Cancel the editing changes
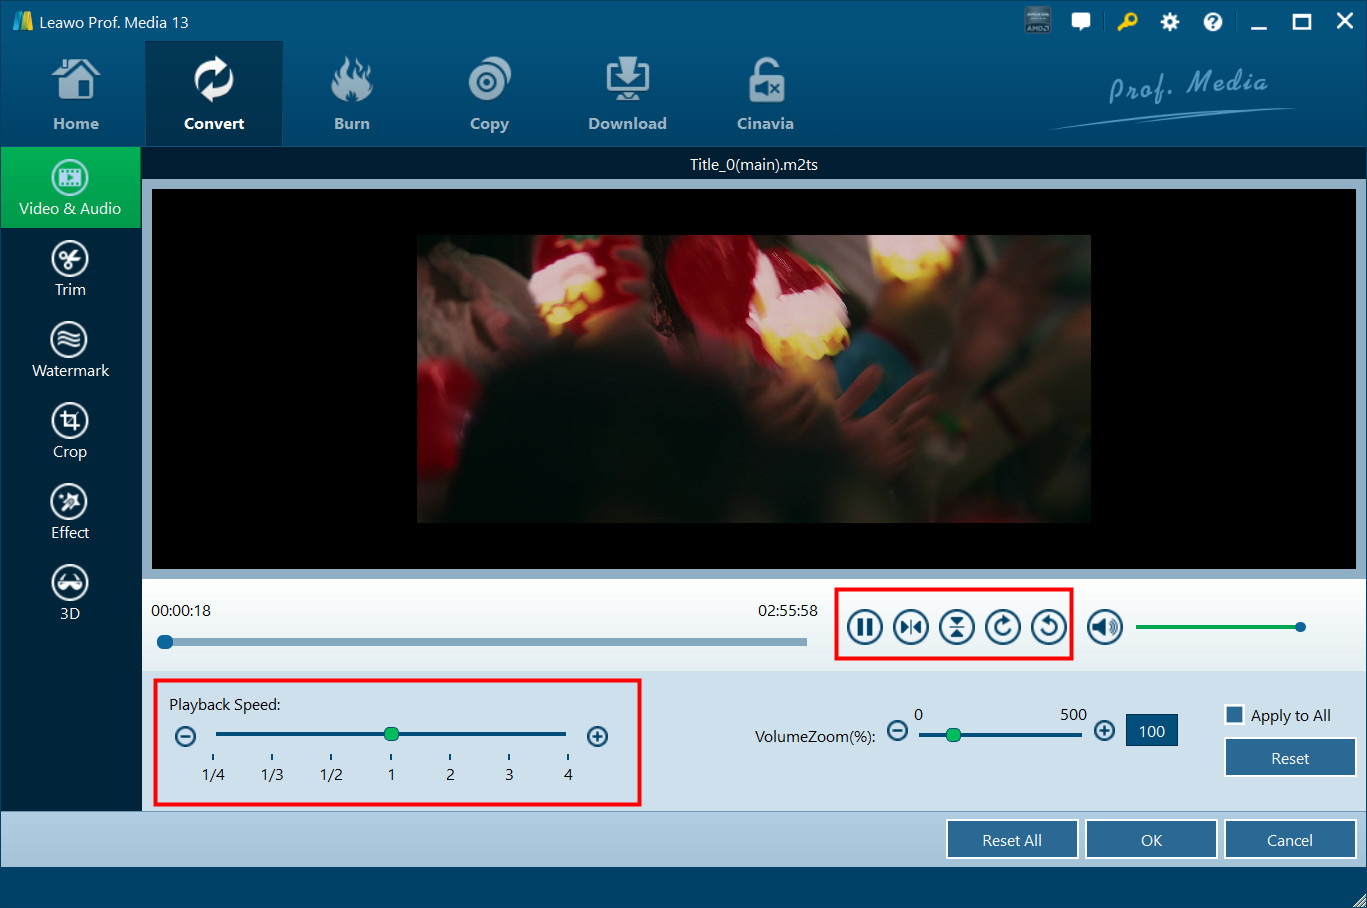This screenshot has width=1367, height=908. click(x=1290, y=840)
